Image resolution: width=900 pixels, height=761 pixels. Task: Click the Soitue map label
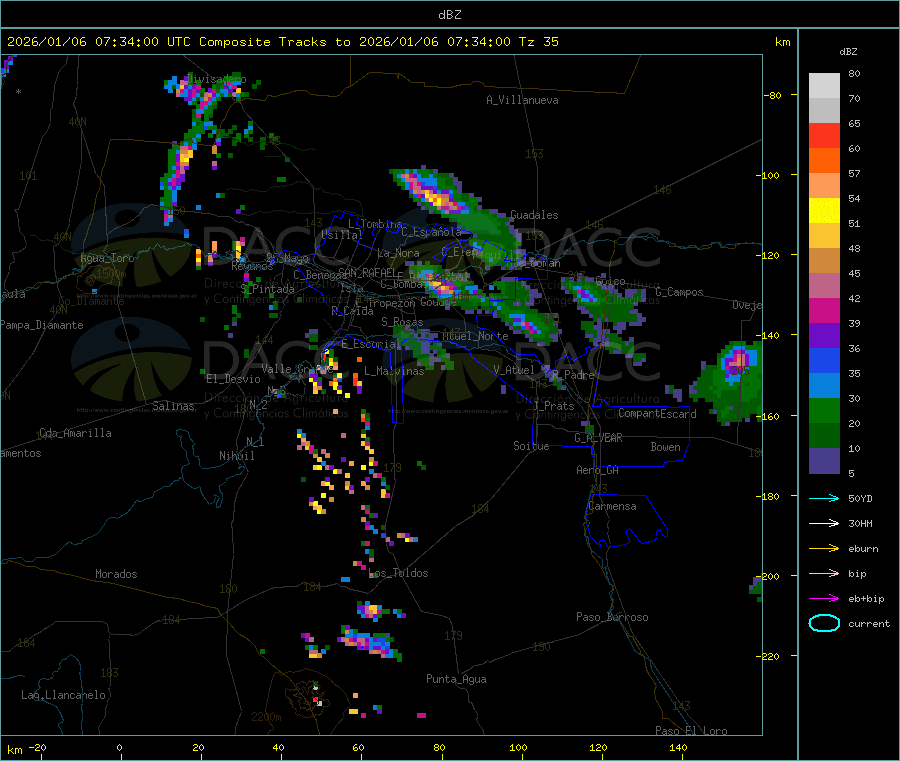[x=531, y=446]
